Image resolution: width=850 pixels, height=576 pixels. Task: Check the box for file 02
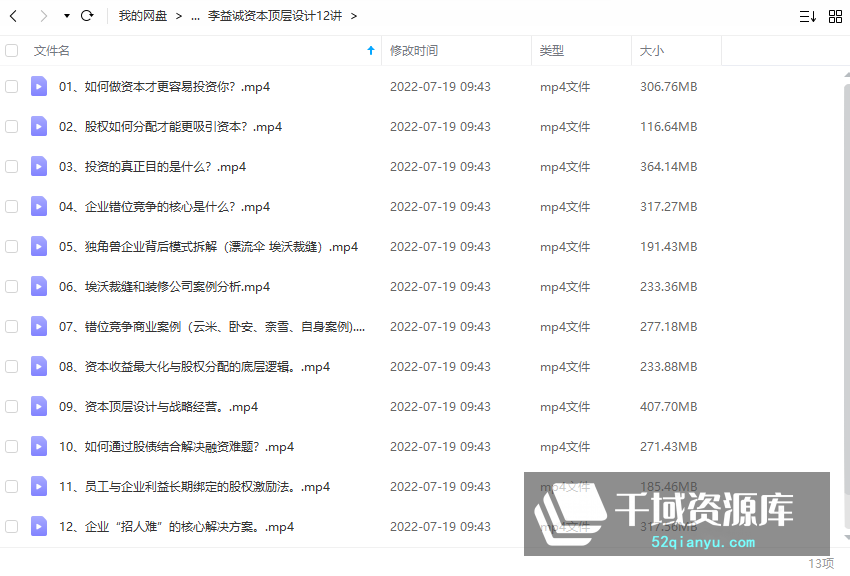[11, 127]
